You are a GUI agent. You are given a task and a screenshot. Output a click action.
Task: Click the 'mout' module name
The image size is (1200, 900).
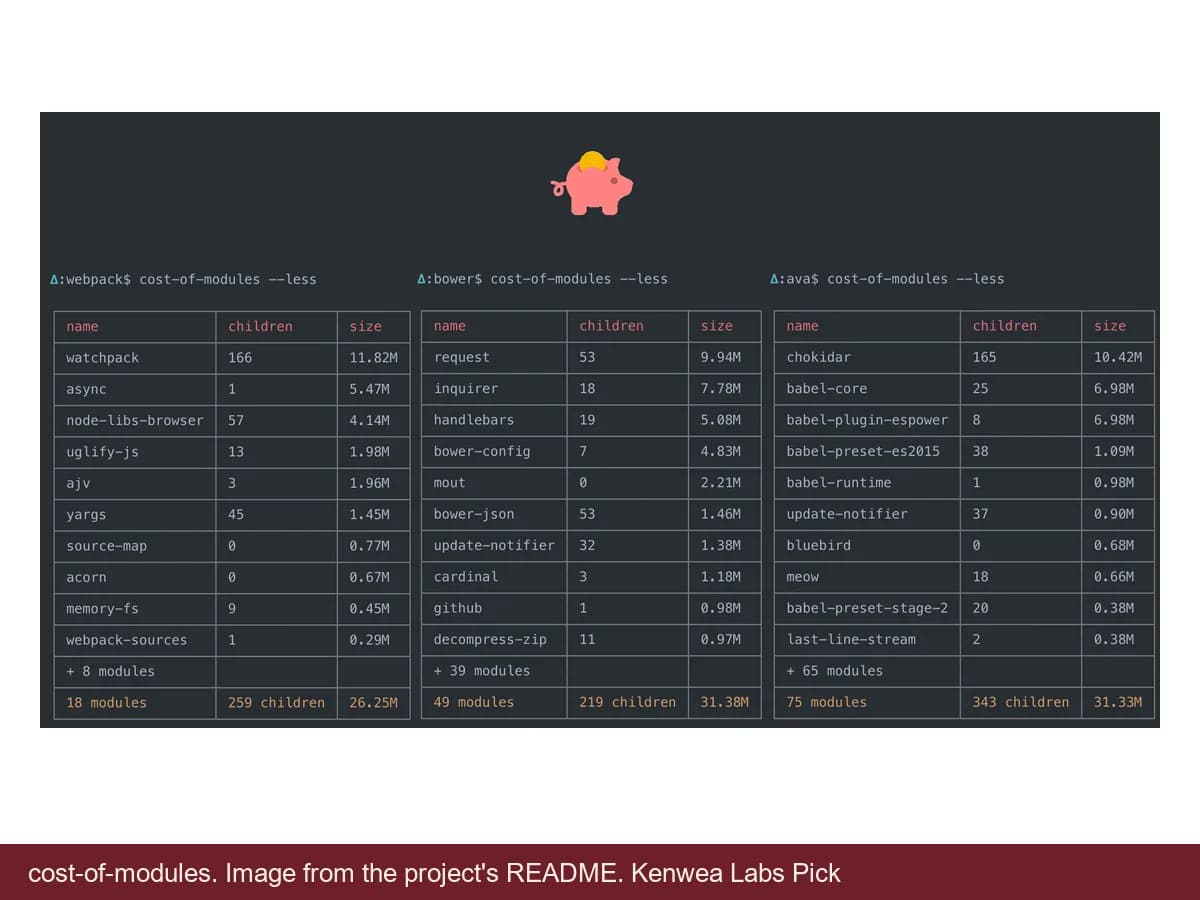click(x=450, y=482)
